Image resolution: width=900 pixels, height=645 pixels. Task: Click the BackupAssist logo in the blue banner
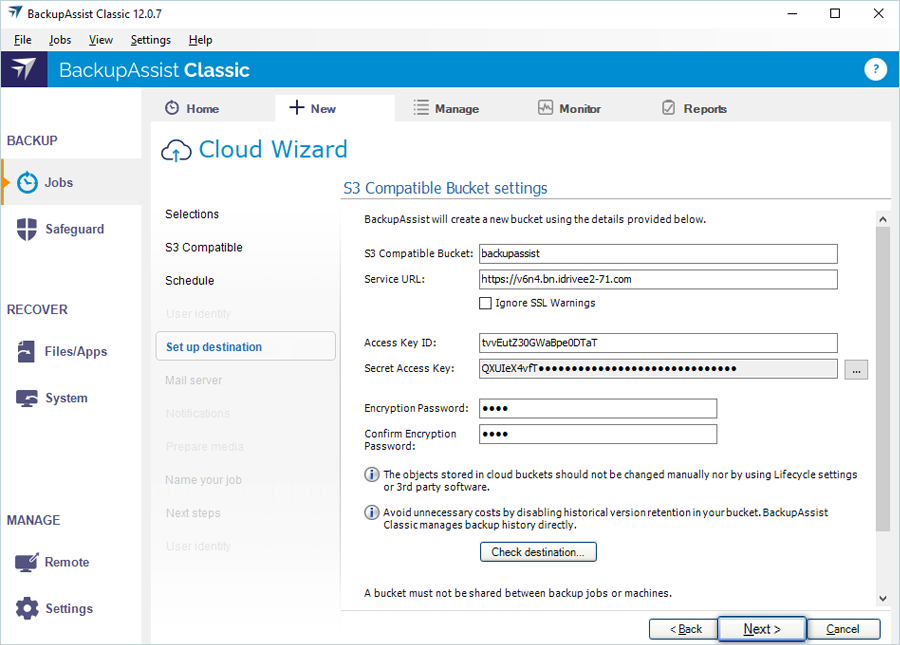[24, 69]
